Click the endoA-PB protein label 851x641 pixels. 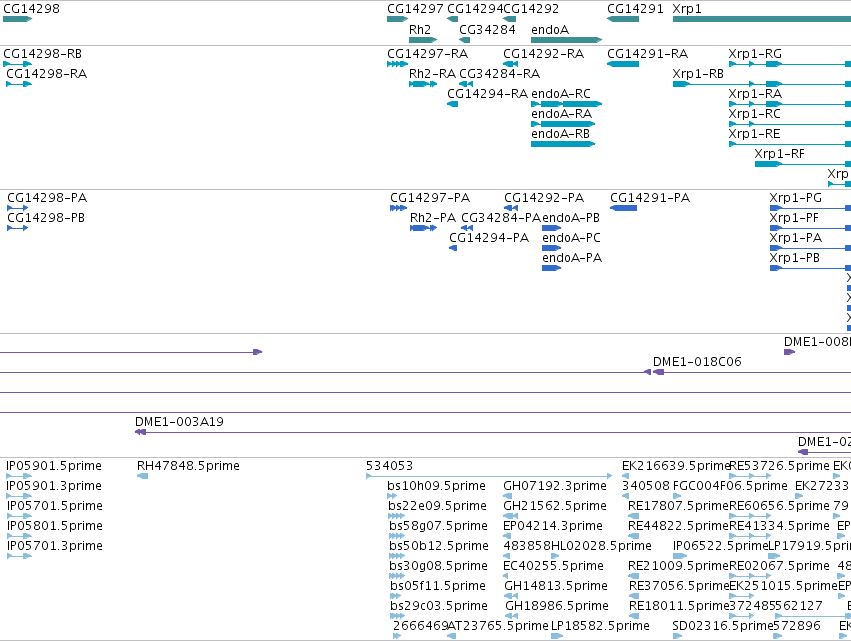tap(571, 218)
